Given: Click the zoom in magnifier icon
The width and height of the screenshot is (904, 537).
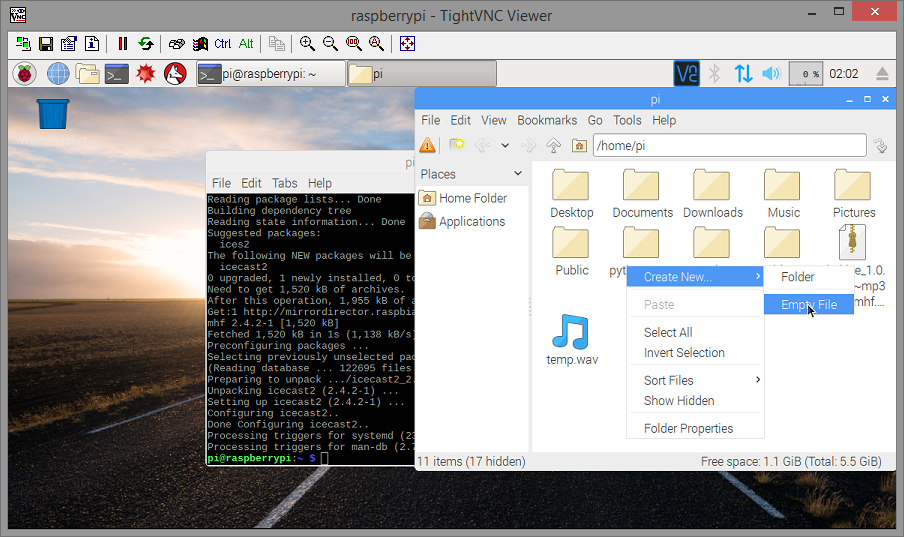Looking at the screenshot, I should tap(307, 44).
